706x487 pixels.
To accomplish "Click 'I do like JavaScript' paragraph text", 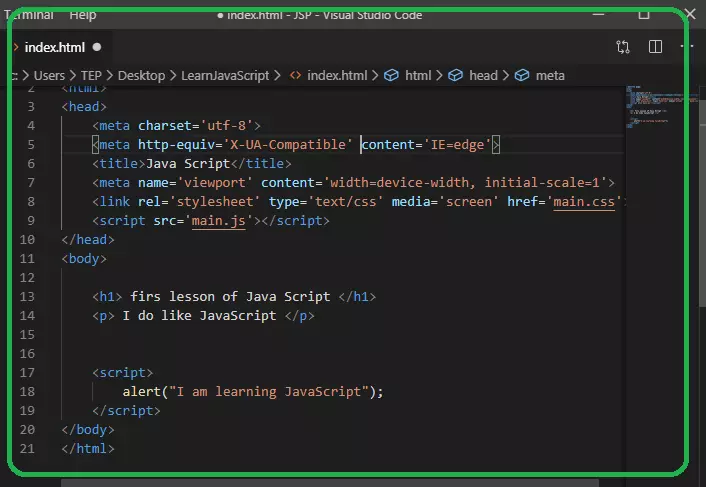I will [199, 316].
